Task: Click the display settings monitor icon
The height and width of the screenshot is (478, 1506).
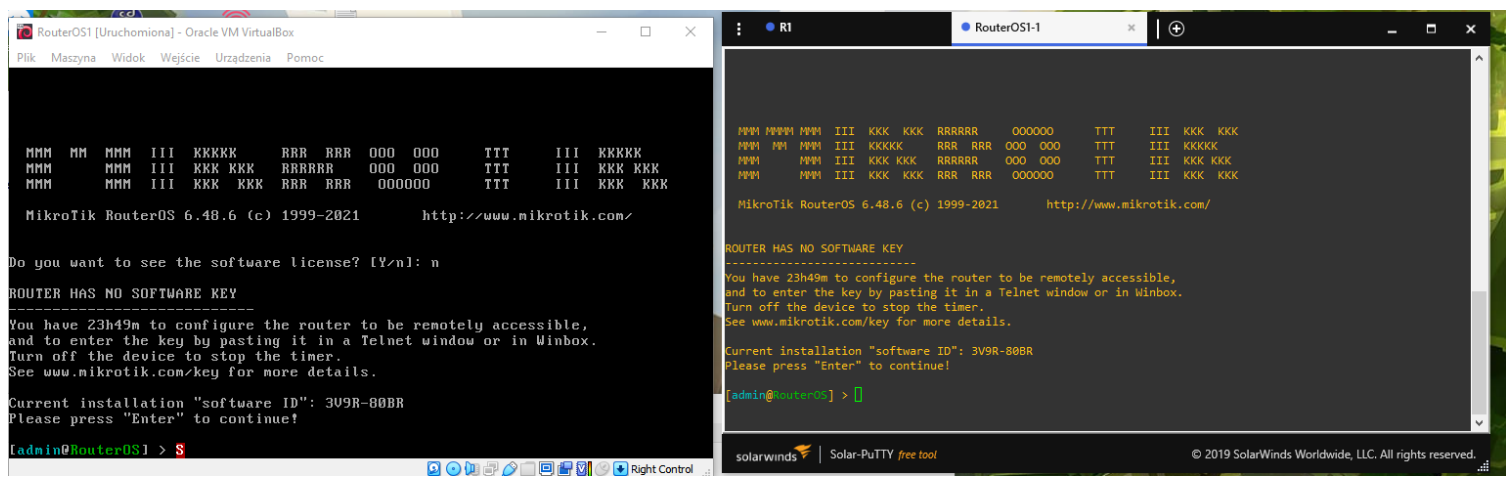Action: [547, 469]
